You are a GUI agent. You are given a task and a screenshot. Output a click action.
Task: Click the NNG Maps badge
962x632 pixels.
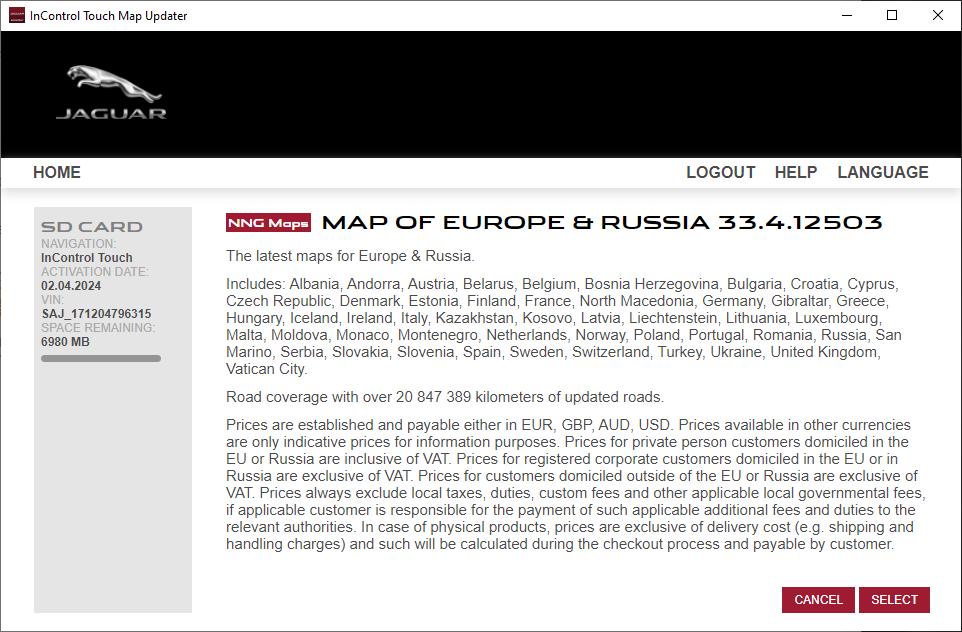268,223
